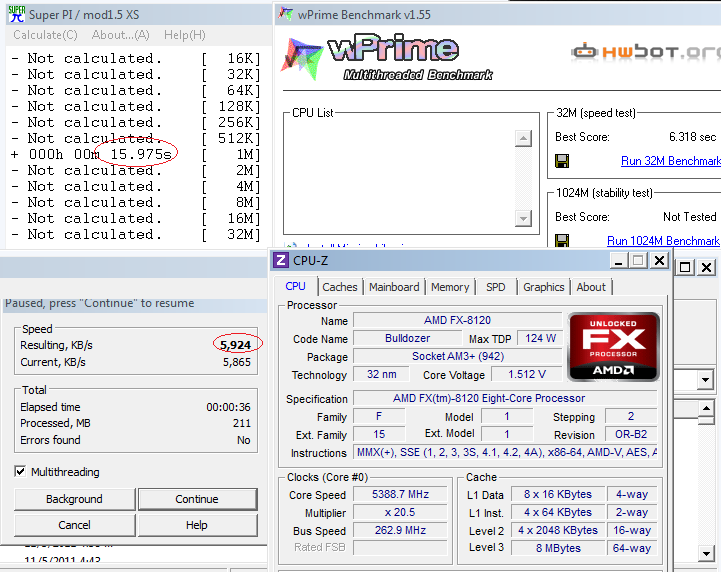Image resolution: width=721 pixels, height=572 pixels.
Task: Click the save icon beside Run 32M Benchmark
Action: click(562, 161)
